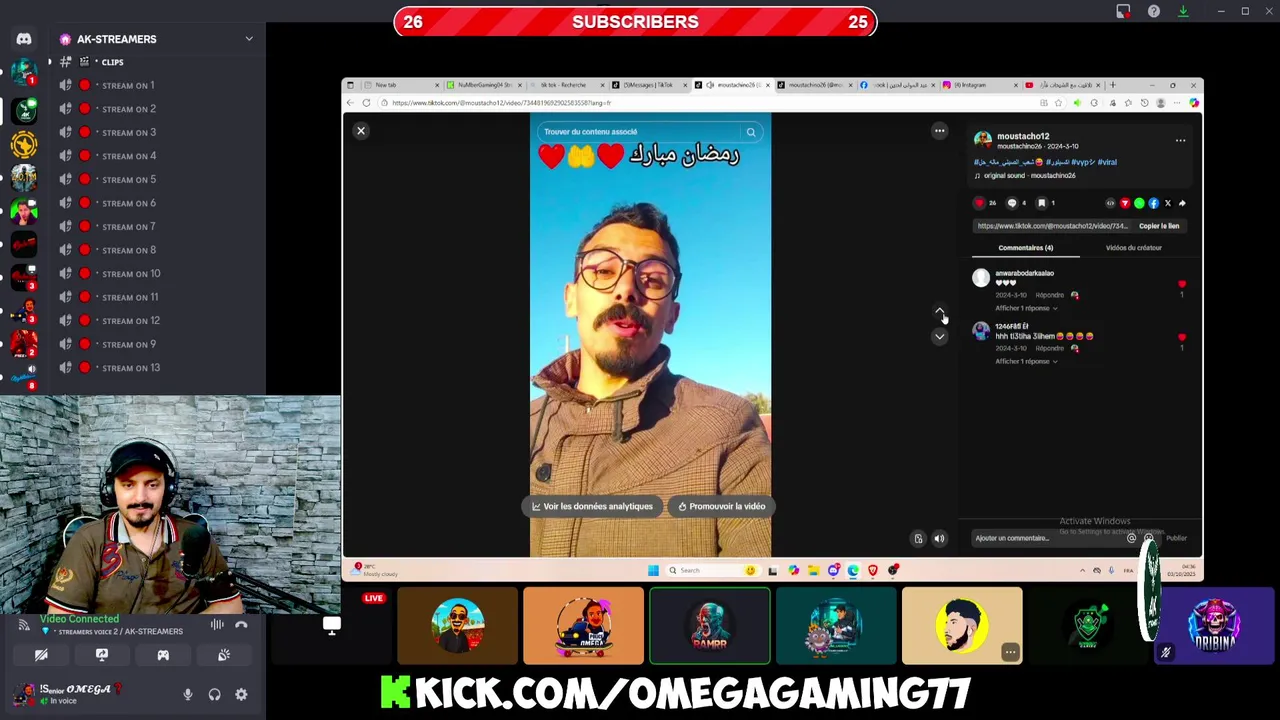Deafen with the headphones icon

click(214, 694)
